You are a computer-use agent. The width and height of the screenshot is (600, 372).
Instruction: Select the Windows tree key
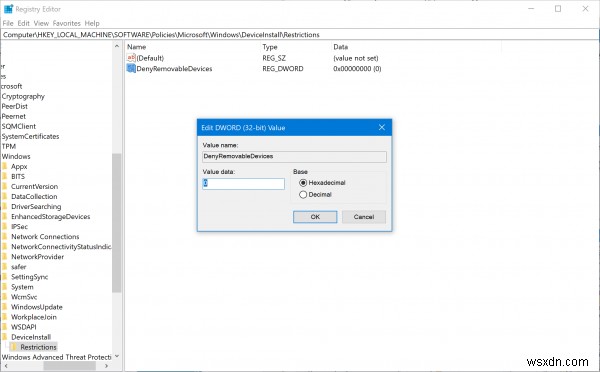tap(16, 157)
